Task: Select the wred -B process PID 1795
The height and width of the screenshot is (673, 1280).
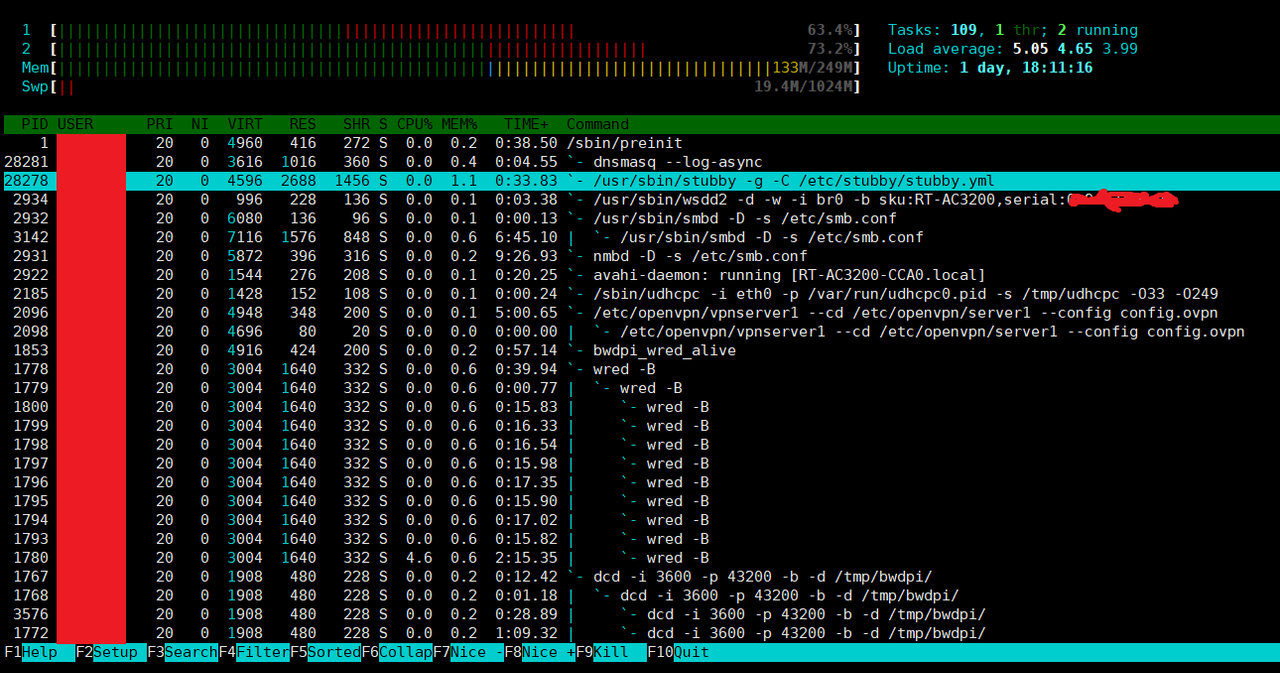Action: point(640,501)
